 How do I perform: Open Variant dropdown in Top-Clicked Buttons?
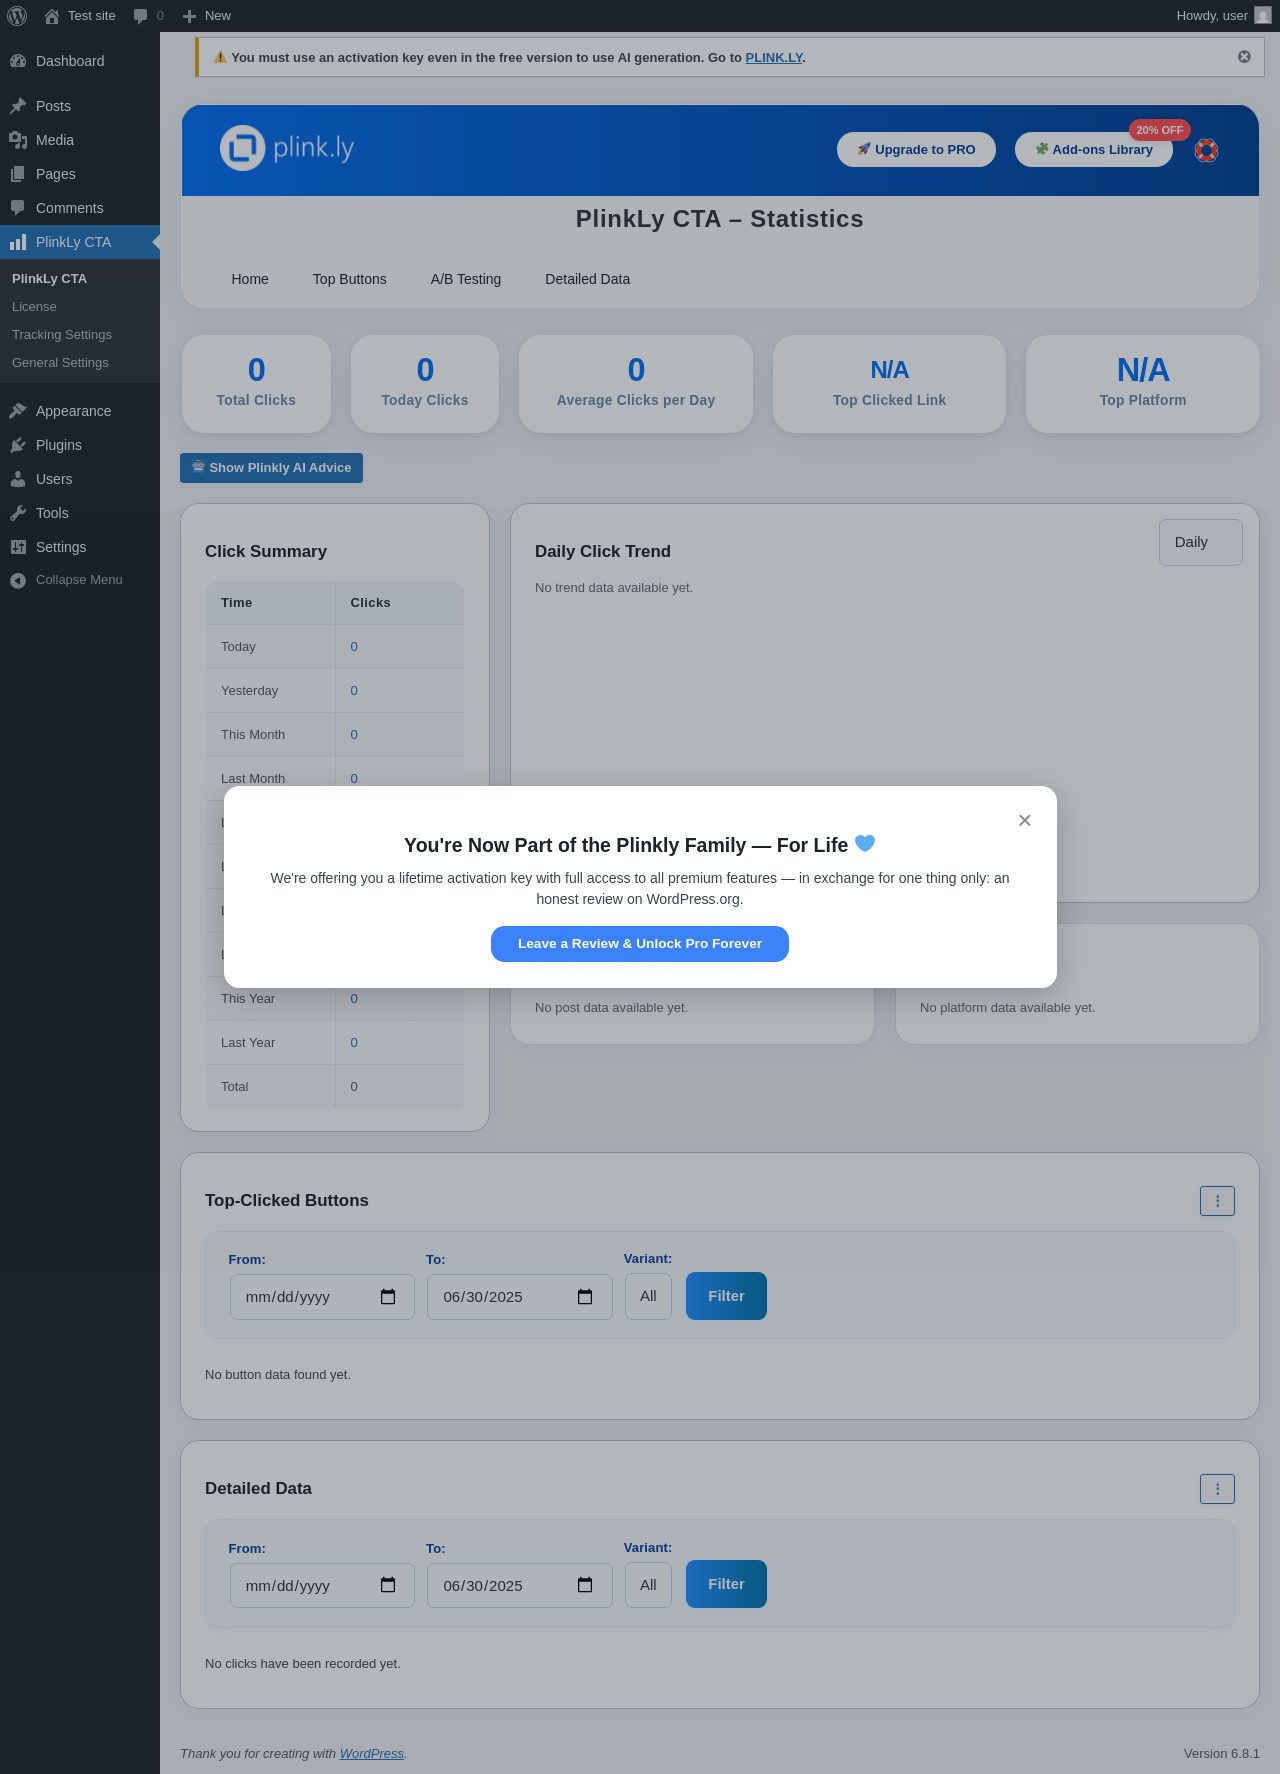(x=648, y=1296)
